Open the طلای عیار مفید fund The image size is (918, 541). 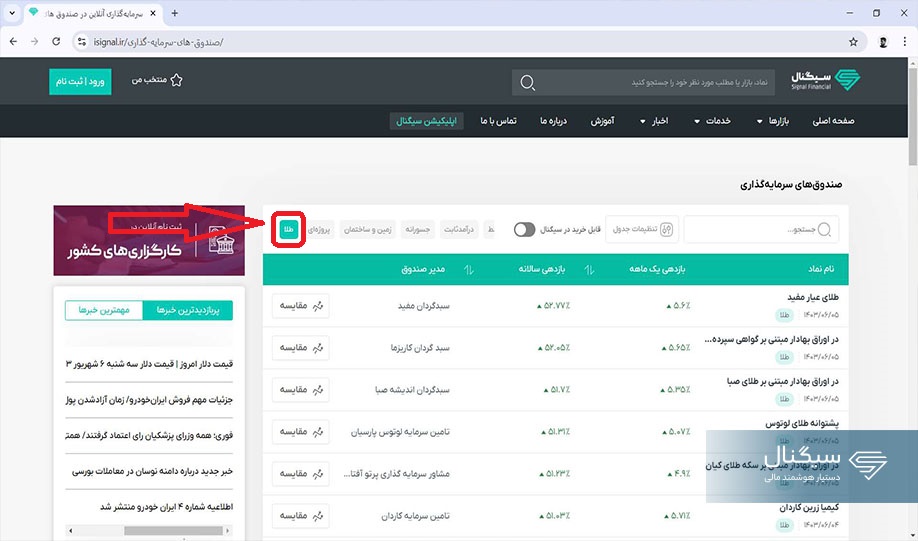point(813,297)
